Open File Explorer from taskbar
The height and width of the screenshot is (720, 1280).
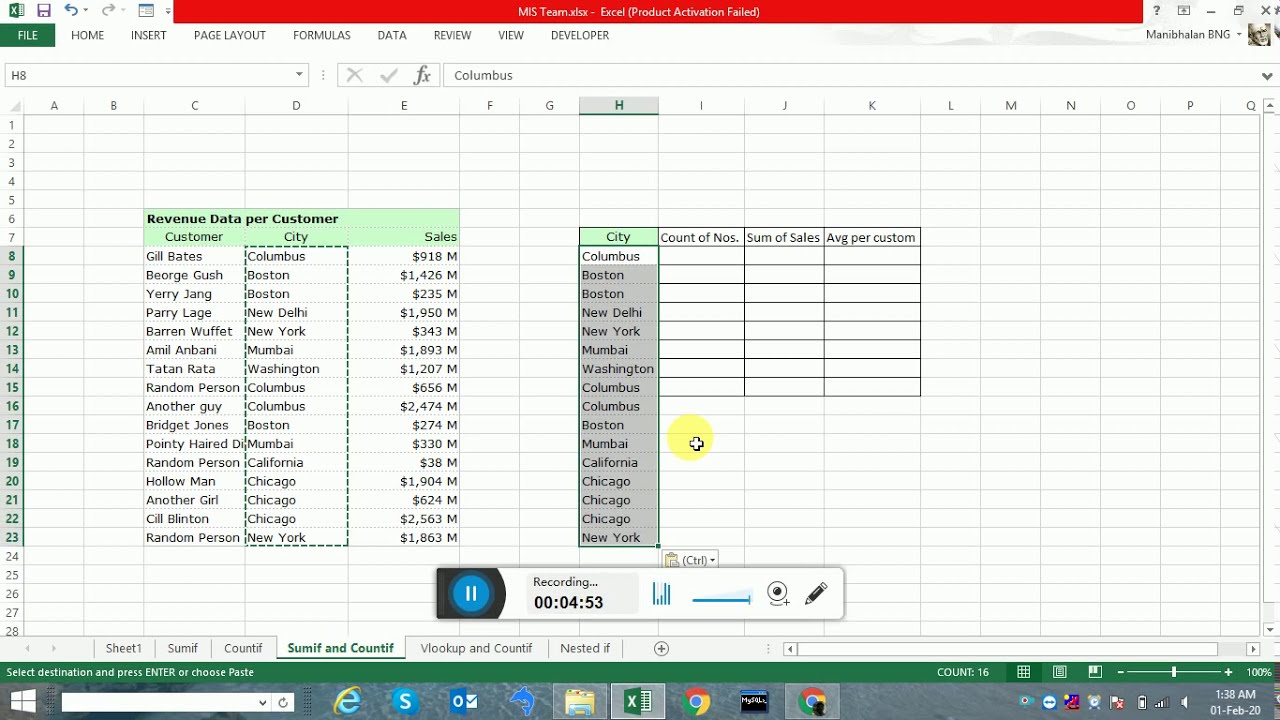pos(580,702)
